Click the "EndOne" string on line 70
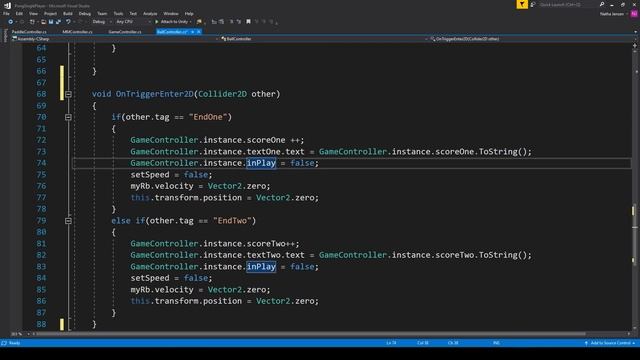 tap(208, 117)
